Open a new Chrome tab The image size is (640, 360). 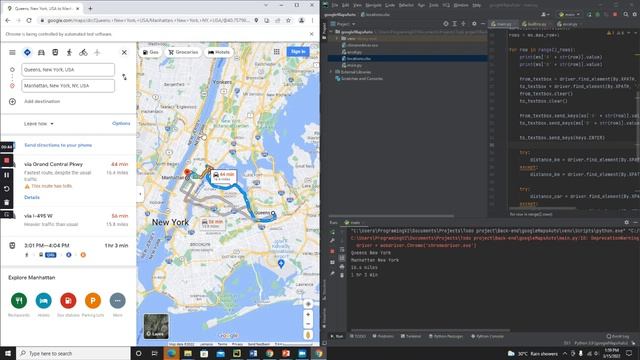(90, 8)
